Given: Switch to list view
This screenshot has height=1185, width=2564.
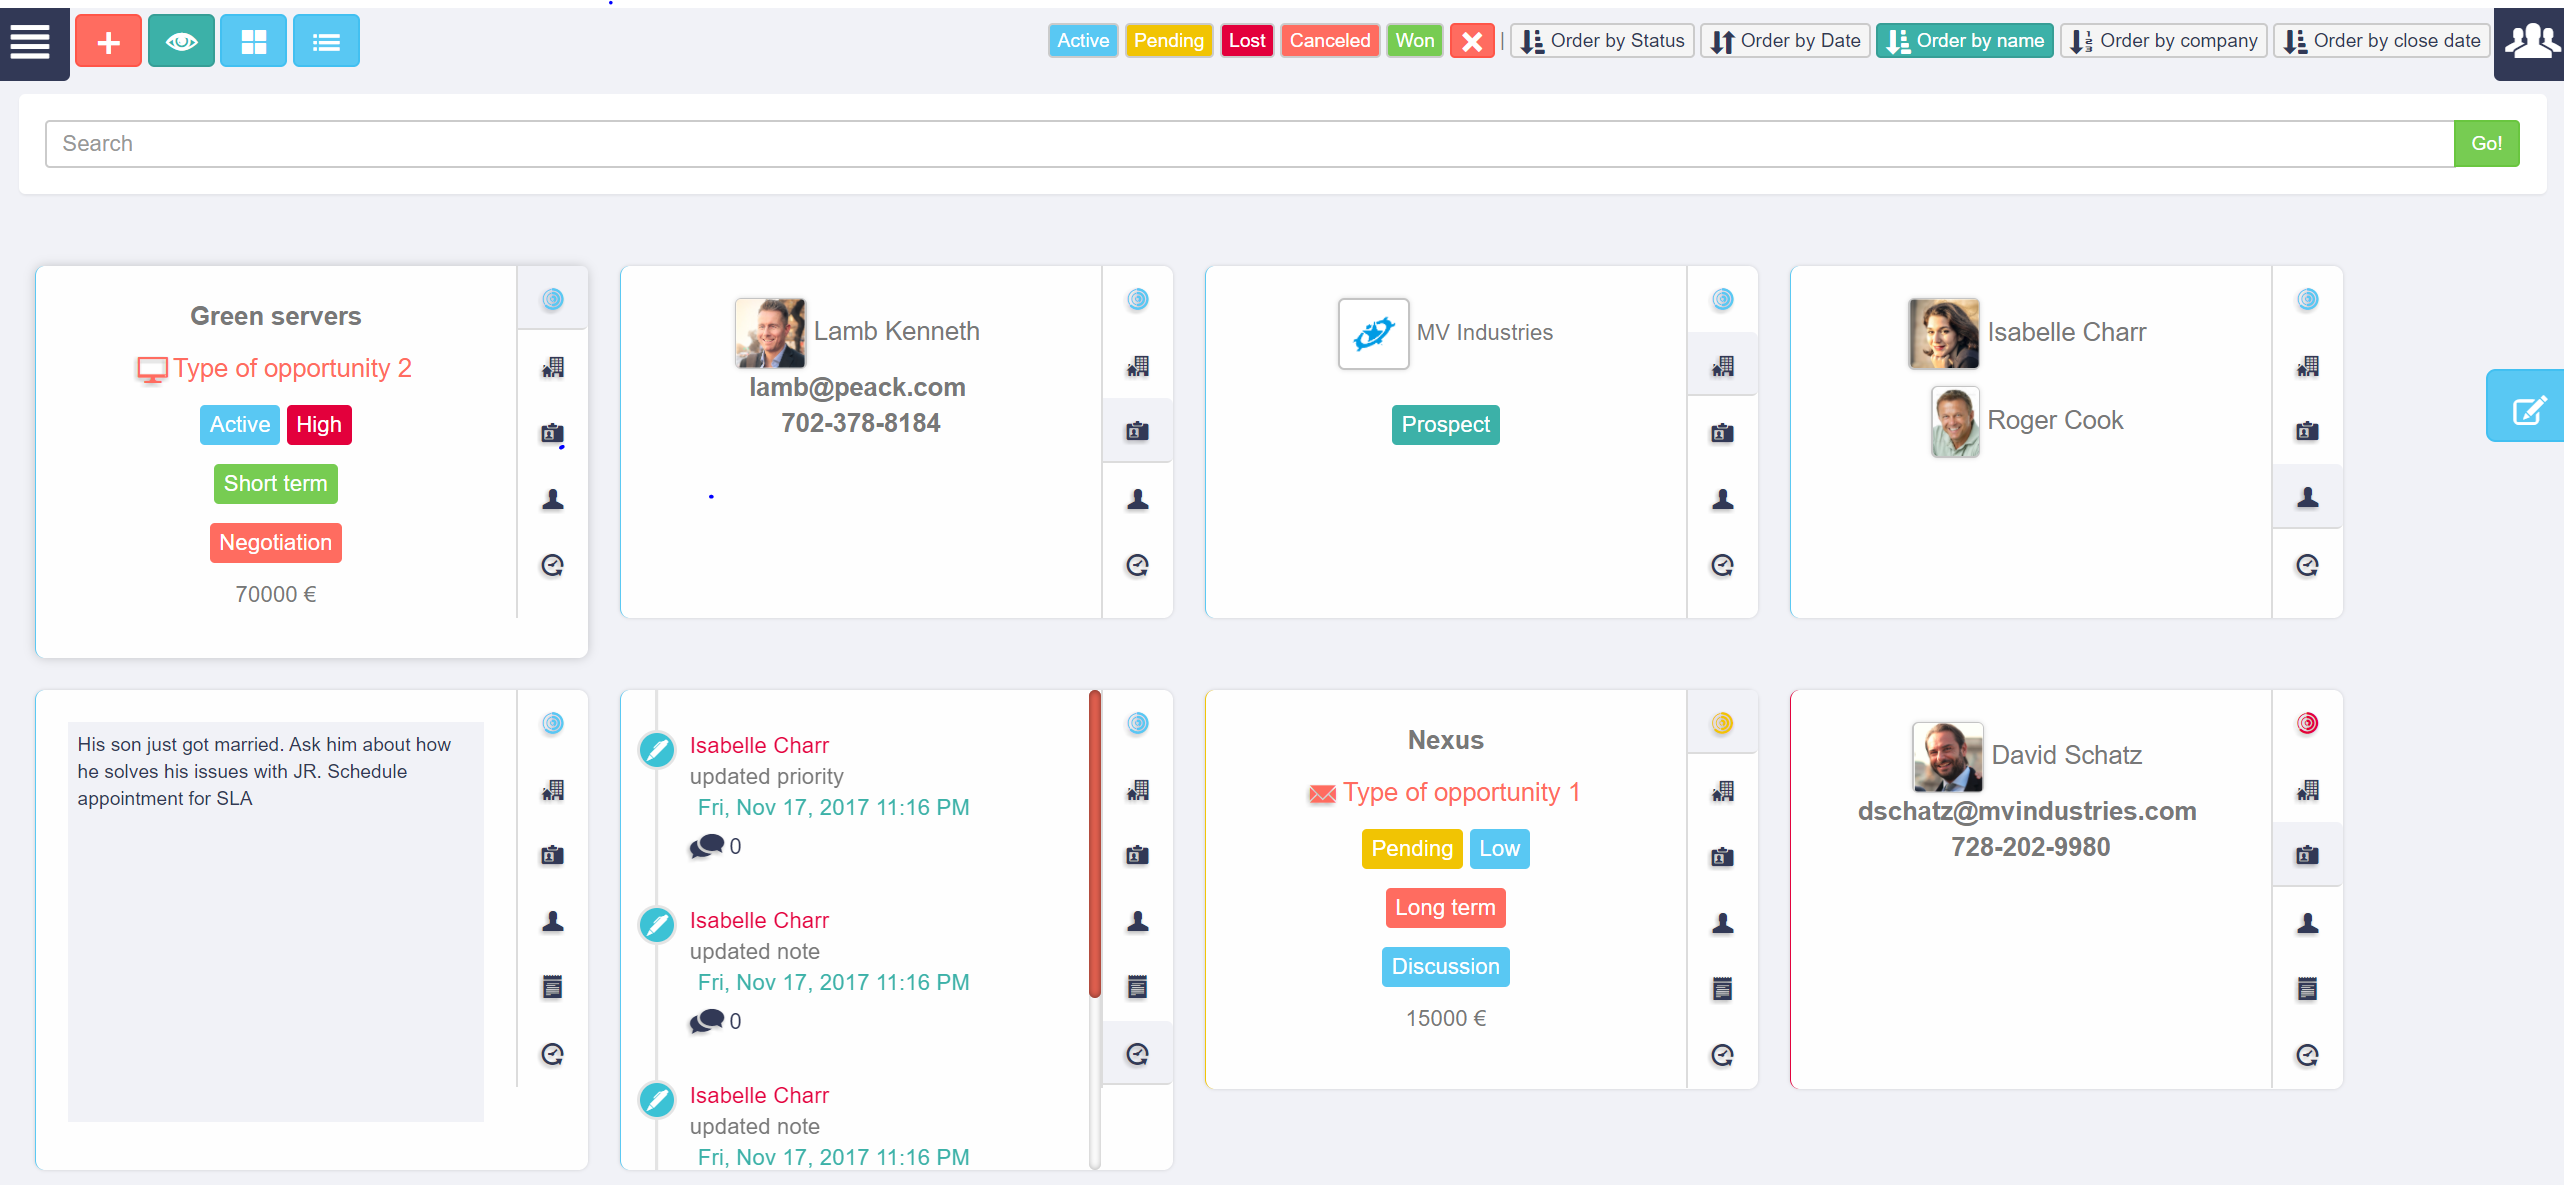Looking at the screenshot, I should click(x=326, y=42).
